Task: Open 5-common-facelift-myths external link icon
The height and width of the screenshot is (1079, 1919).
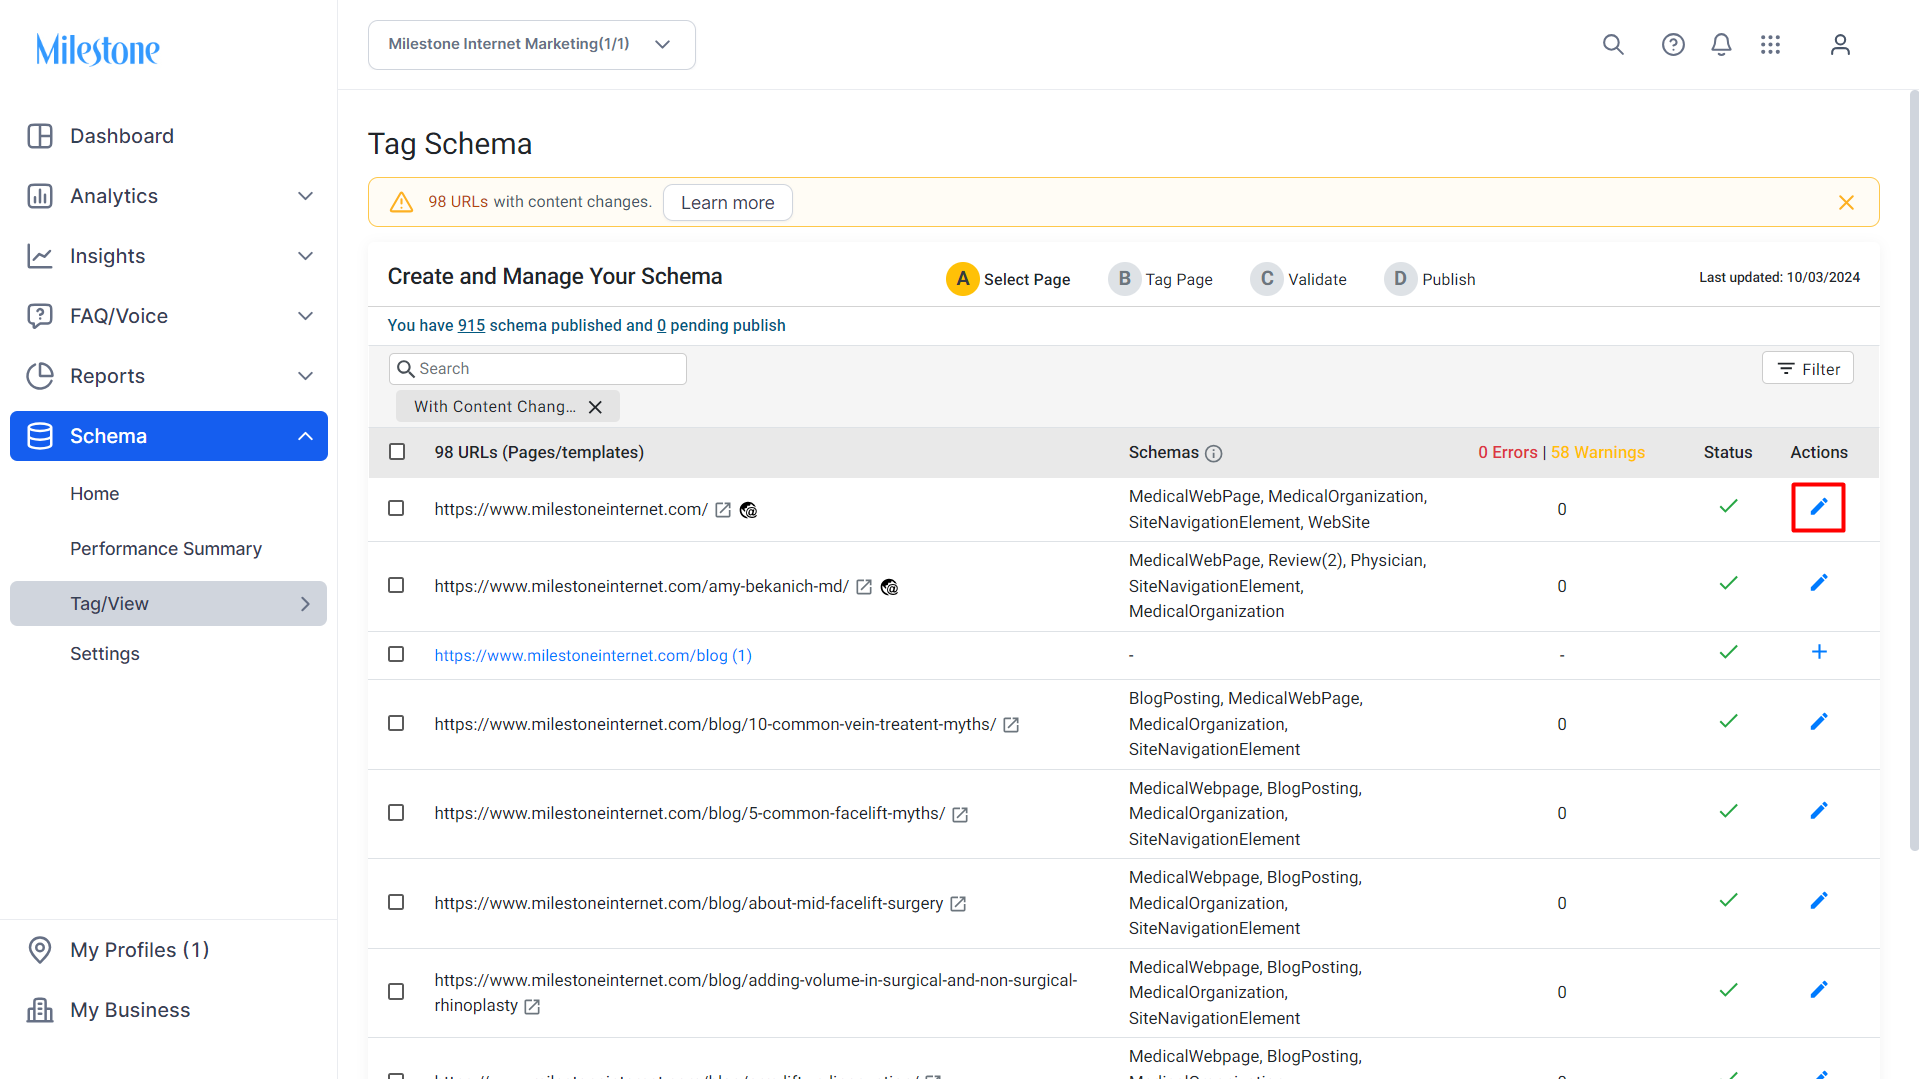Action: tap(960, 814)
